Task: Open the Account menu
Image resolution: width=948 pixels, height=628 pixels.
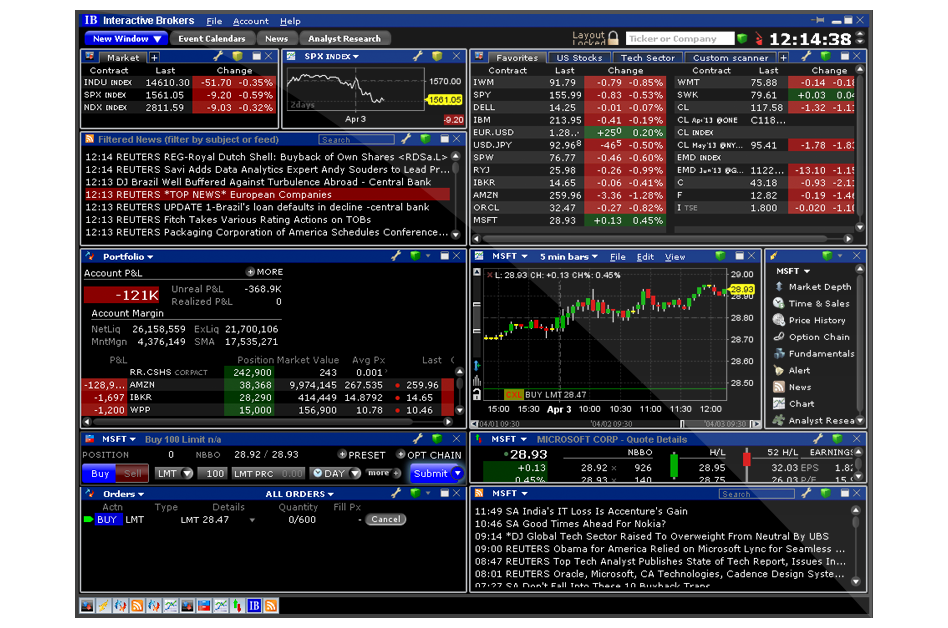Action: [251, 20]
